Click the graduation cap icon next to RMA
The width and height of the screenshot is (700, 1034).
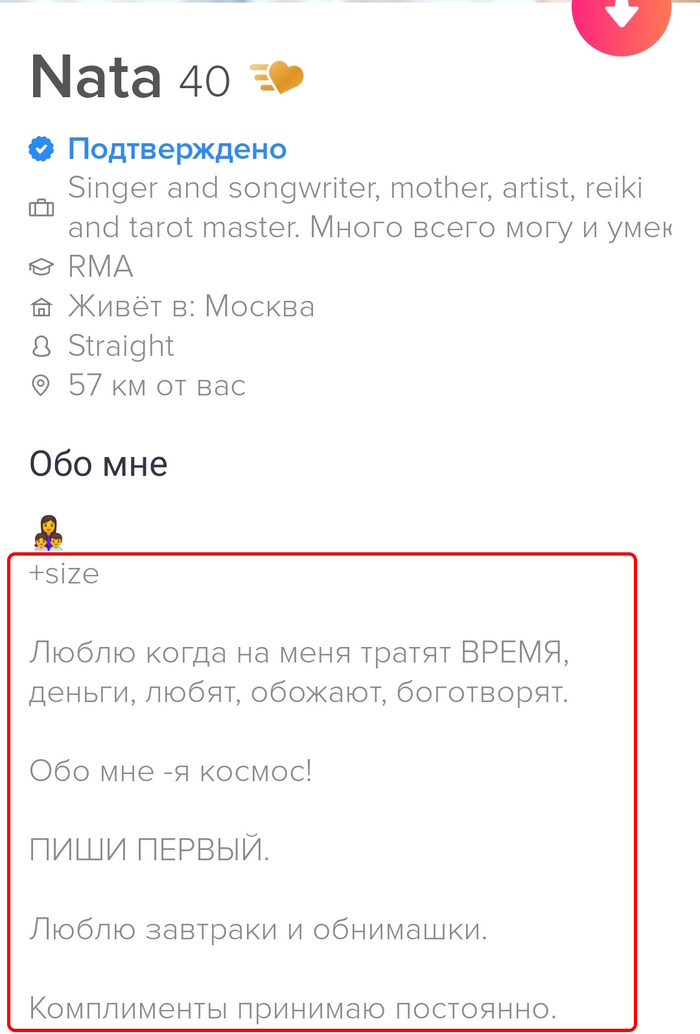click(x=42, y=267)
